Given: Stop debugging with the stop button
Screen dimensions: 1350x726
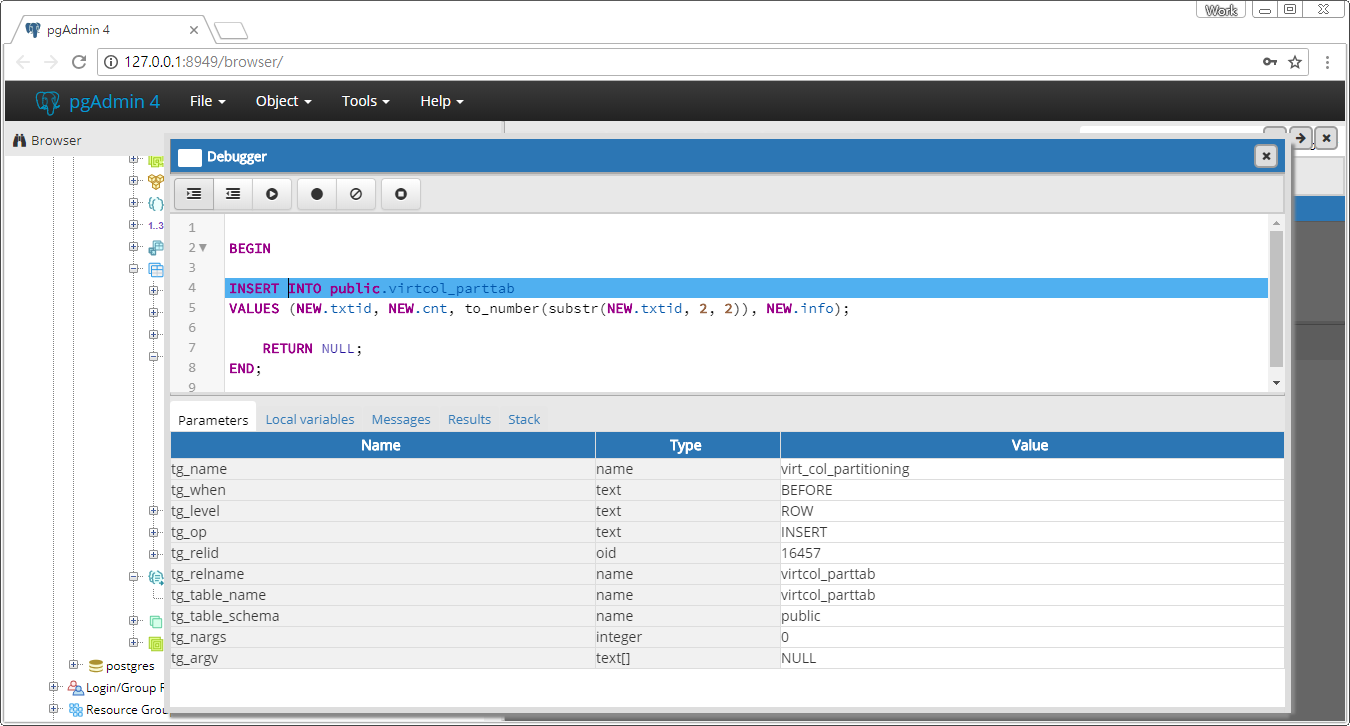Looking at the screenshot, I should click(x=401, y=194).
